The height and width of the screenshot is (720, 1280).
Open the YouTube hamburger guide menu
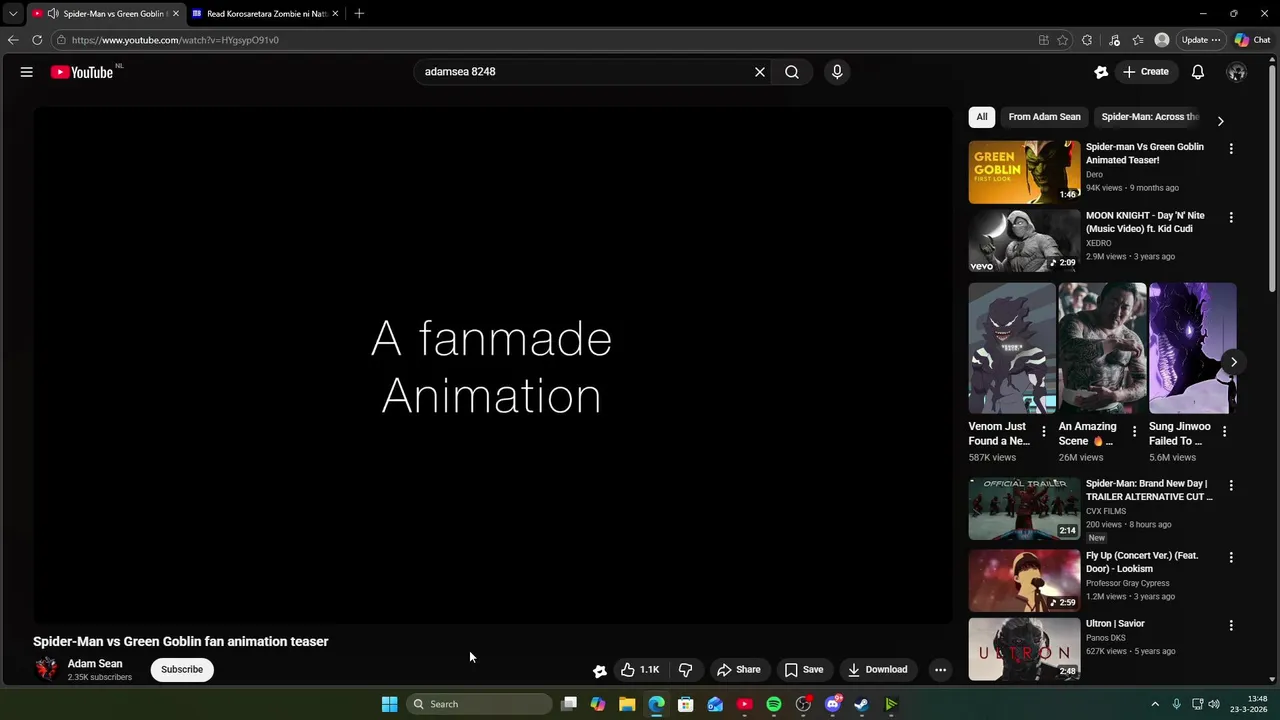[x=27, y=72]
